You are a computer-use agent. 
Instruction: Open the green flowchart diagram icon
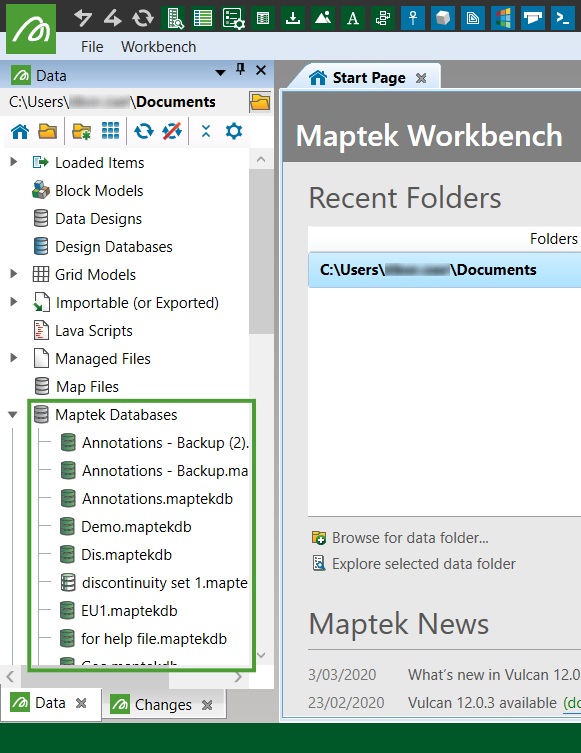tap(383, 18)
